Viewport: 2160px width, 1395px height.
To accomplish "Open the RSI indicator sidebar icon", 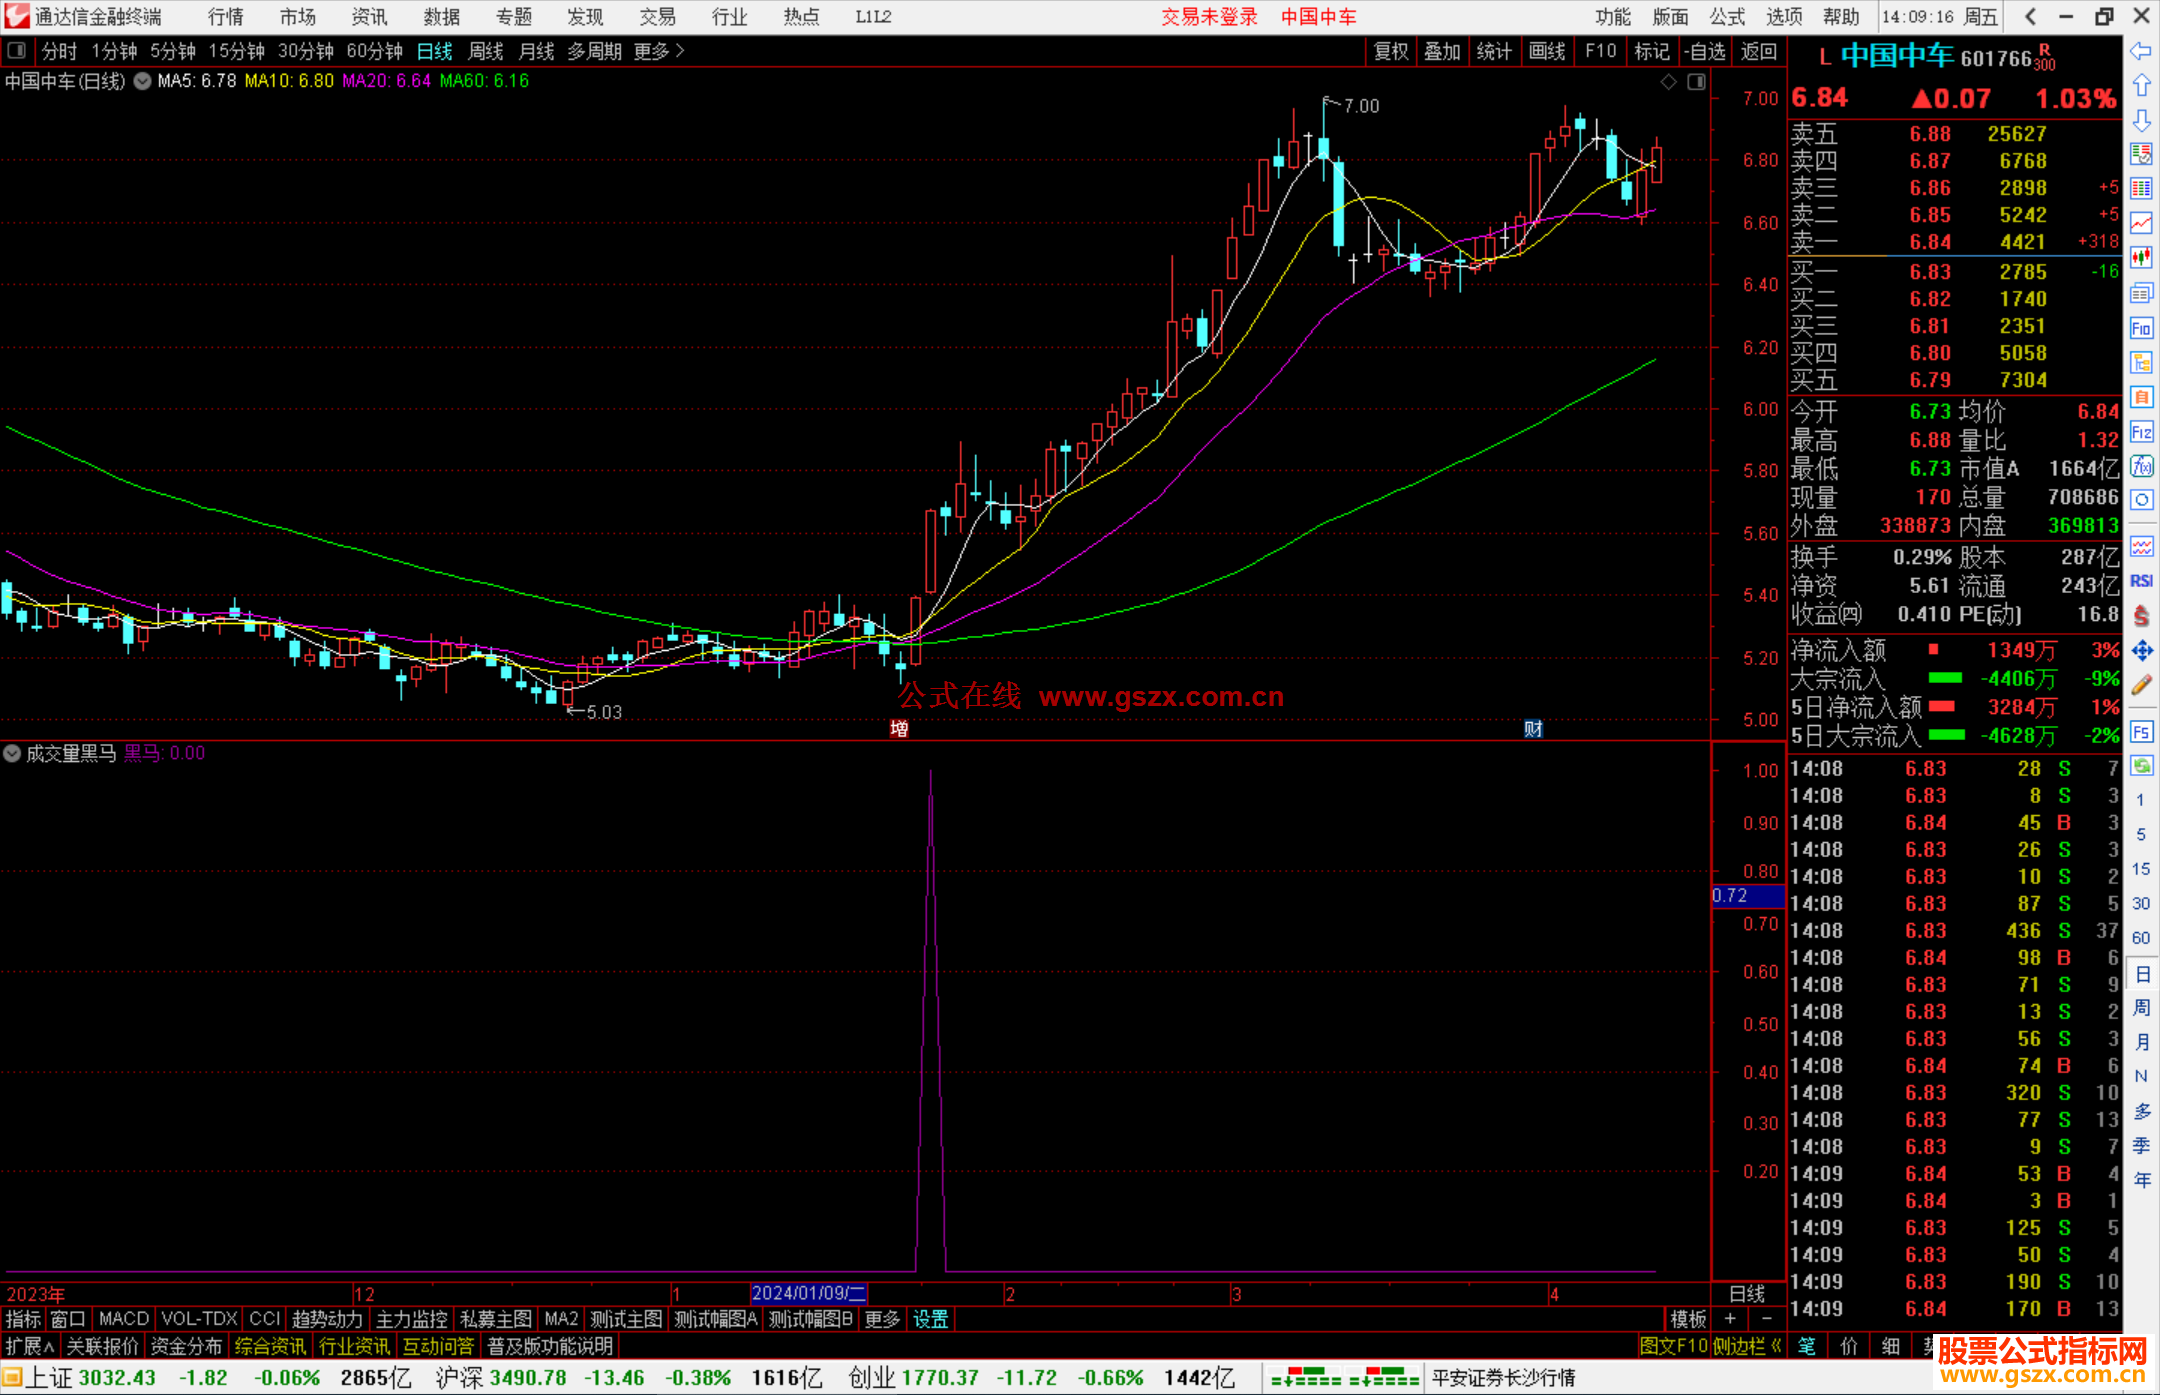I will 2141,581.
